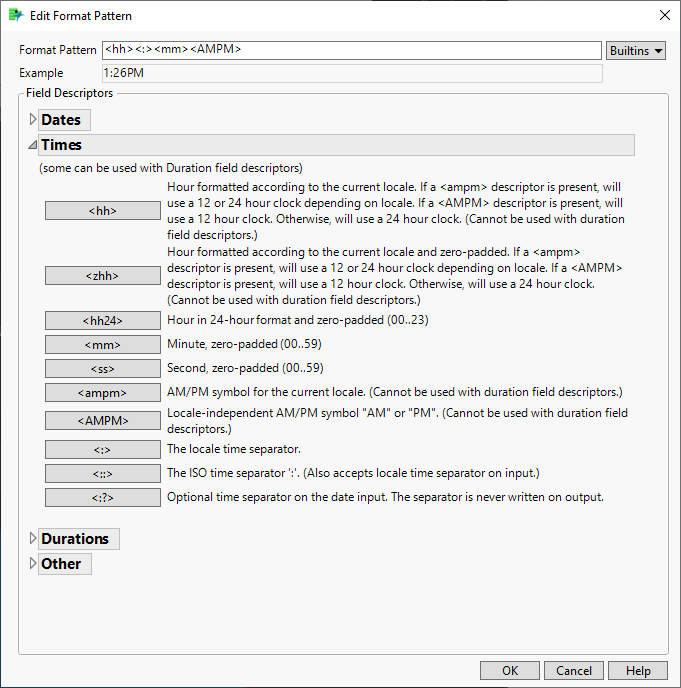Insert the <::> ISO time separator
Screen dimensions: 681x688
coord(103,474)
